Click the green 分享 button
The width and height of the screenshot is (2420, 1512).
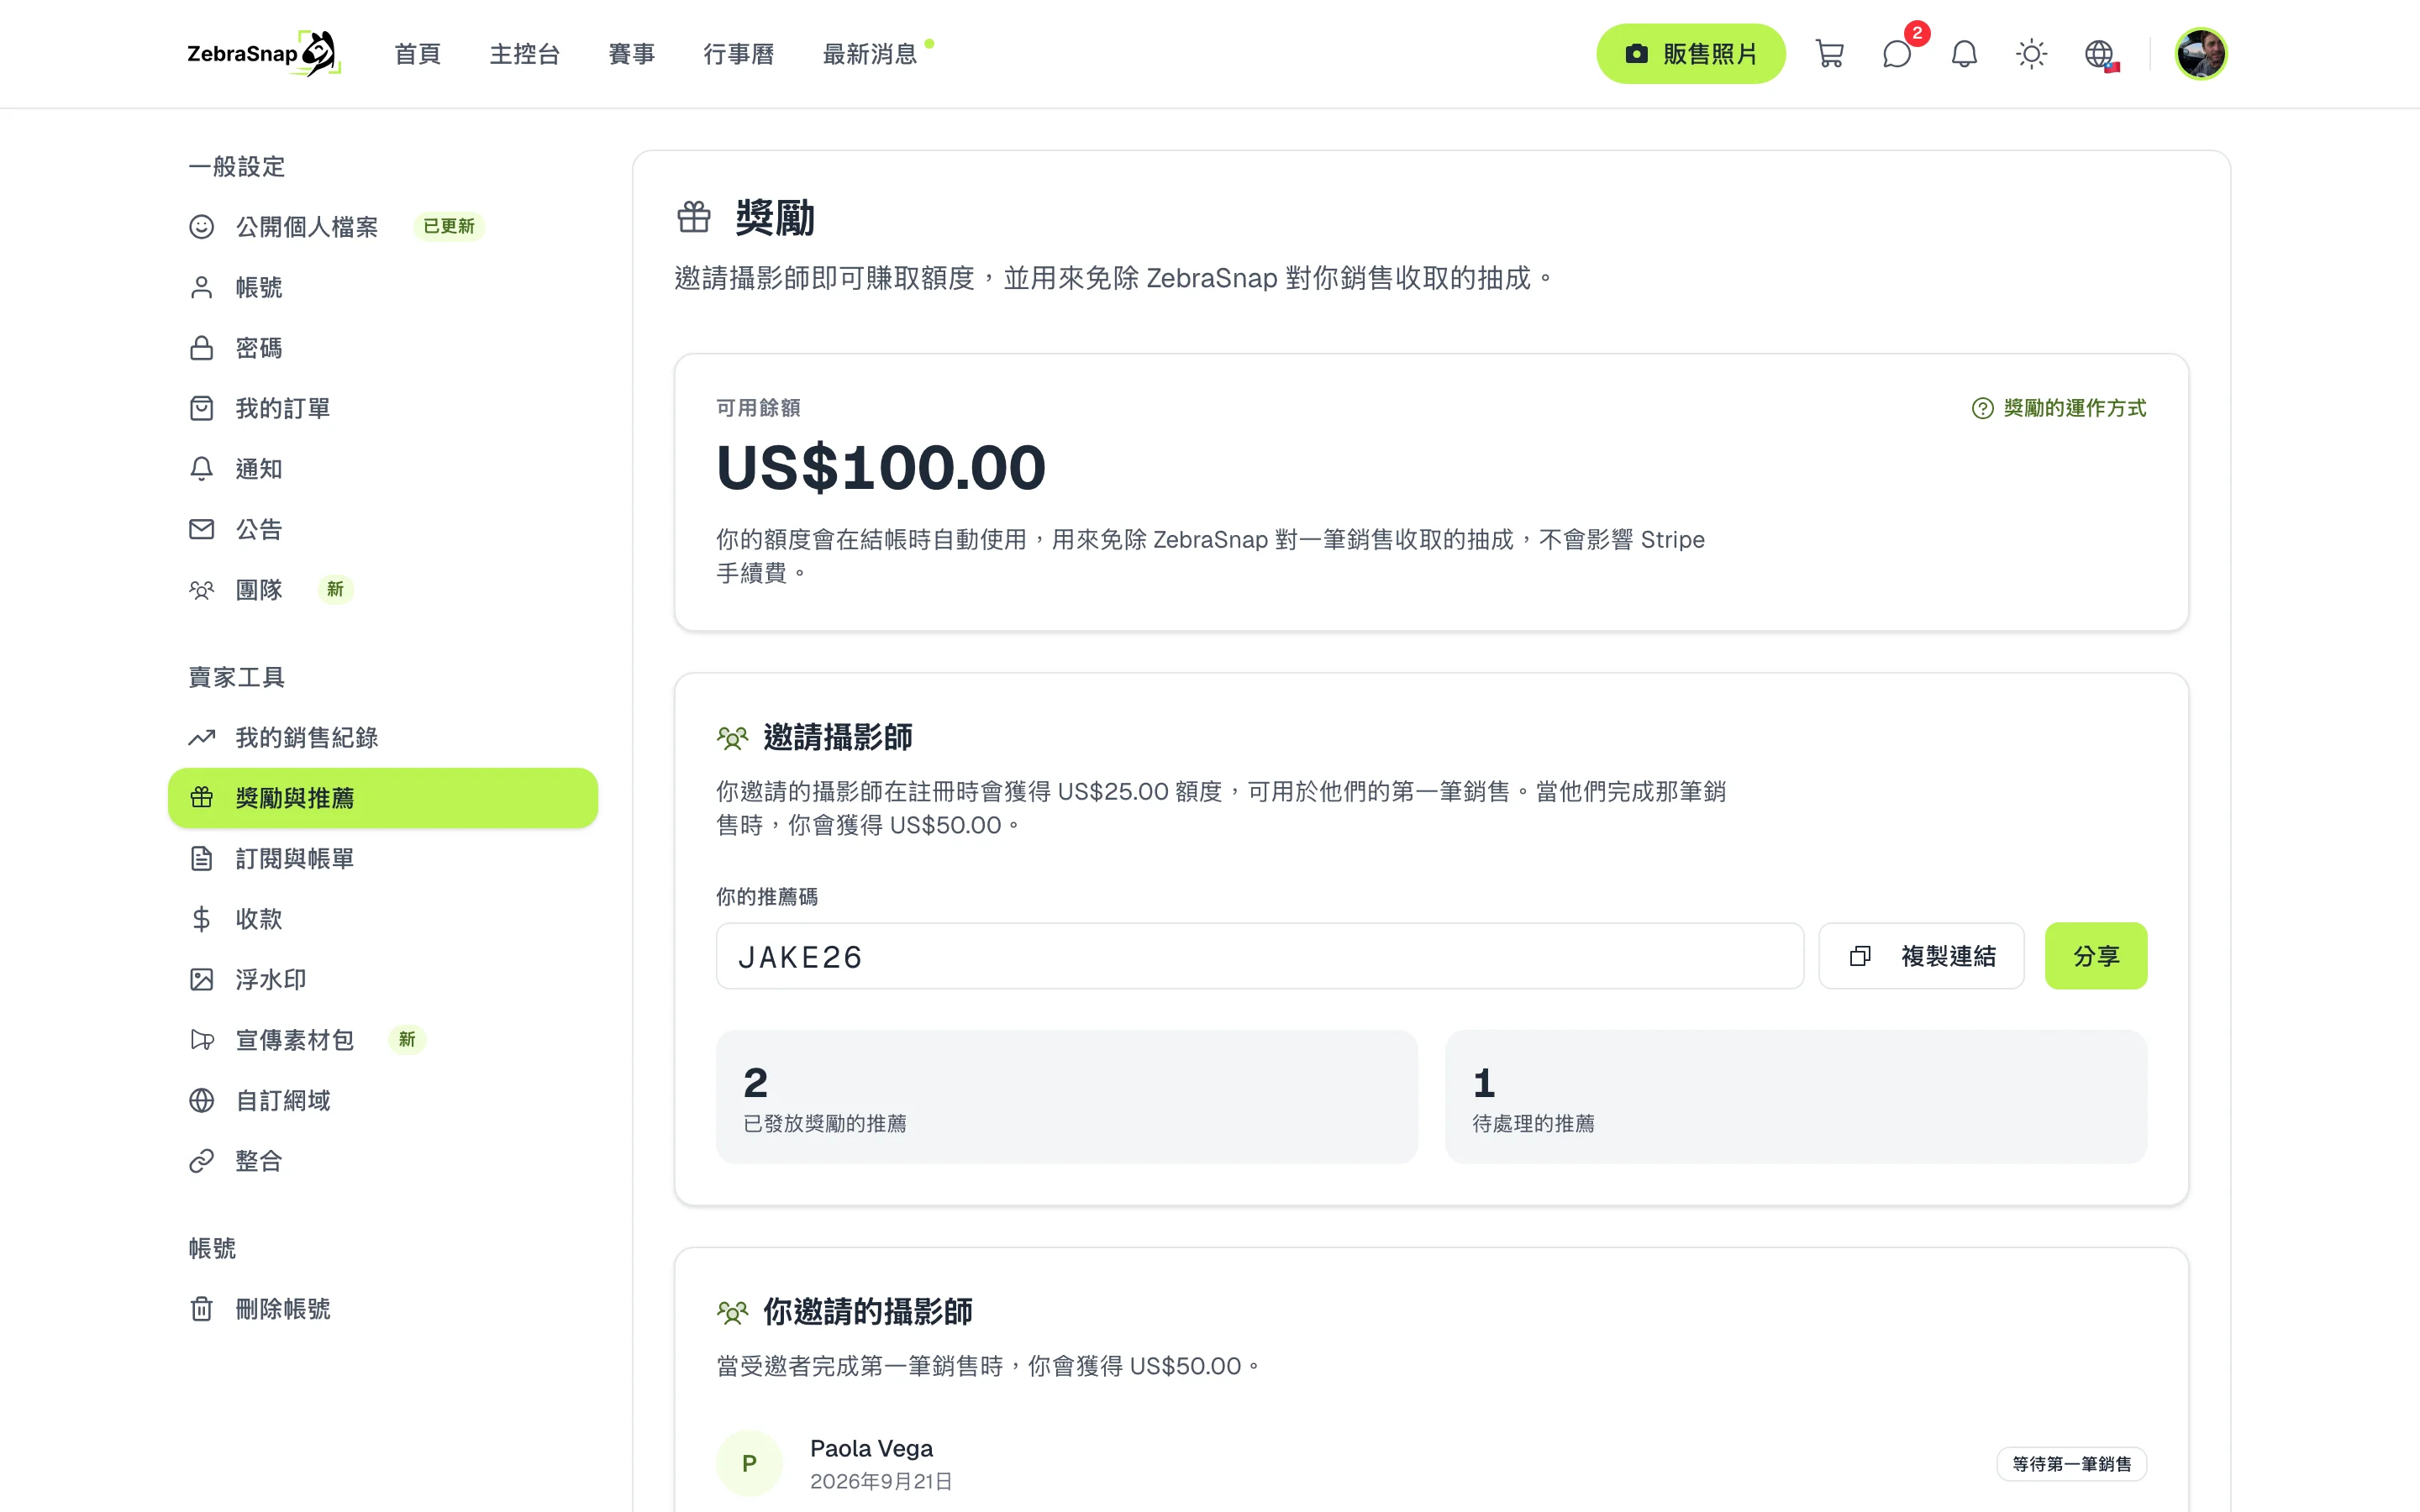2096,956
